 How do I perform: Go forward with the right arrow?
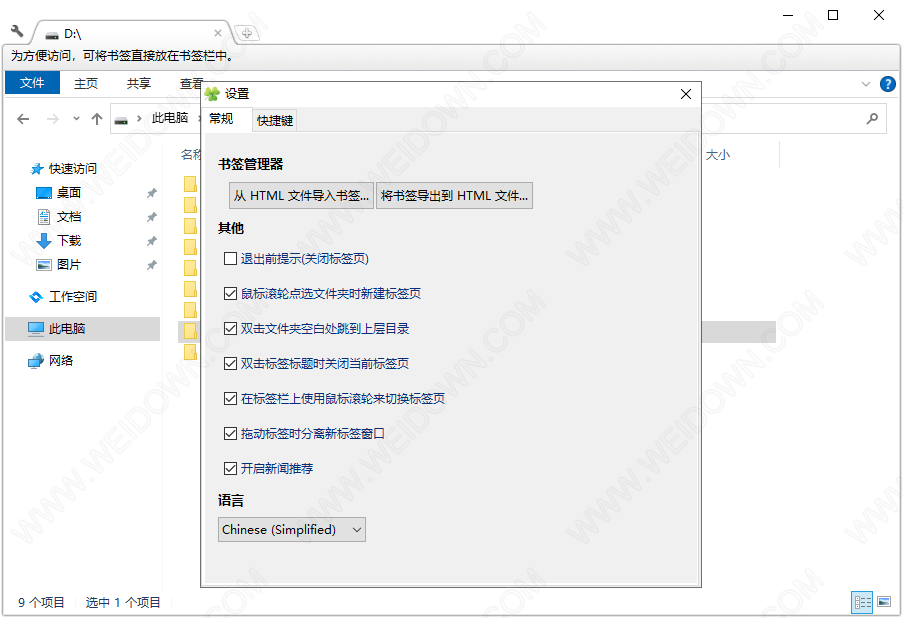point(53,119)
